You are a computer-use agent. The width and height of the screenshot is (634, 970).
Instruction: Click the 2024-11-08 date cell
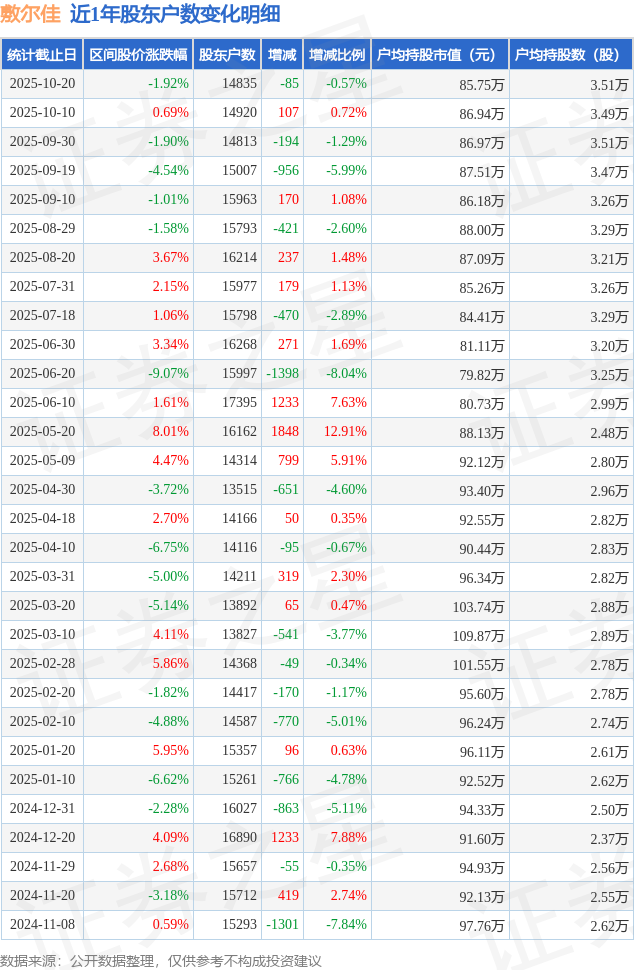[42, 925]
